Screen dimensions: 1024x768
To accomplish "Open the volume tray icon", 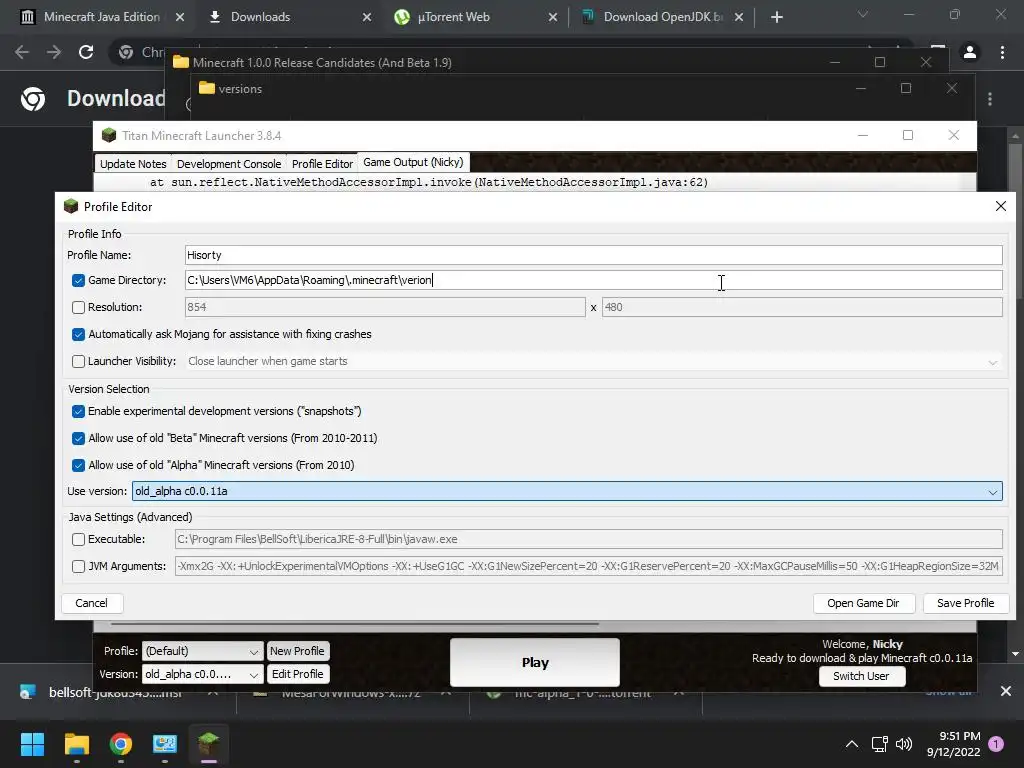I will coord(904,744).
